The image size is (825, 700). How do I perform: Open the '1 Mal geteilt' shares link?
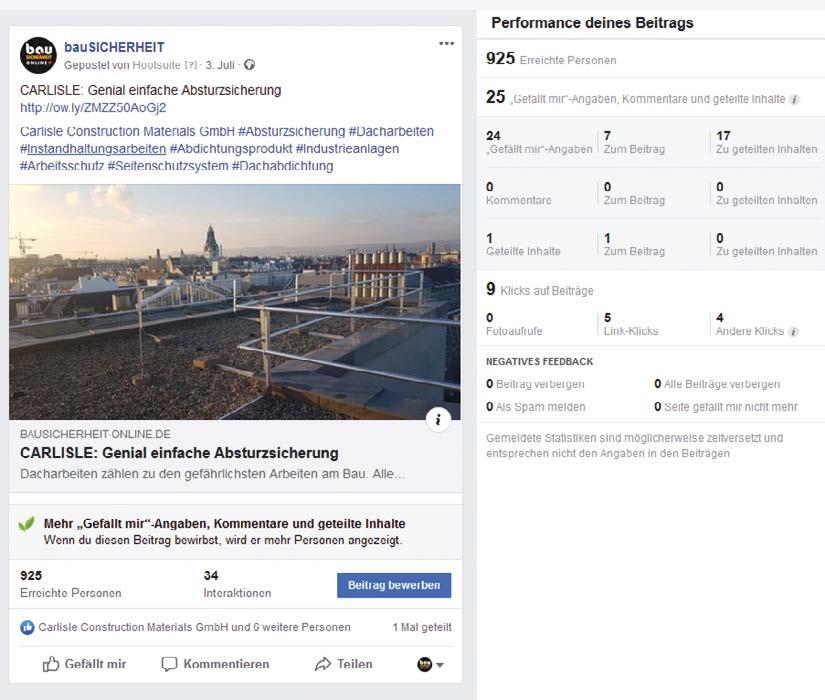coord(422,627)
